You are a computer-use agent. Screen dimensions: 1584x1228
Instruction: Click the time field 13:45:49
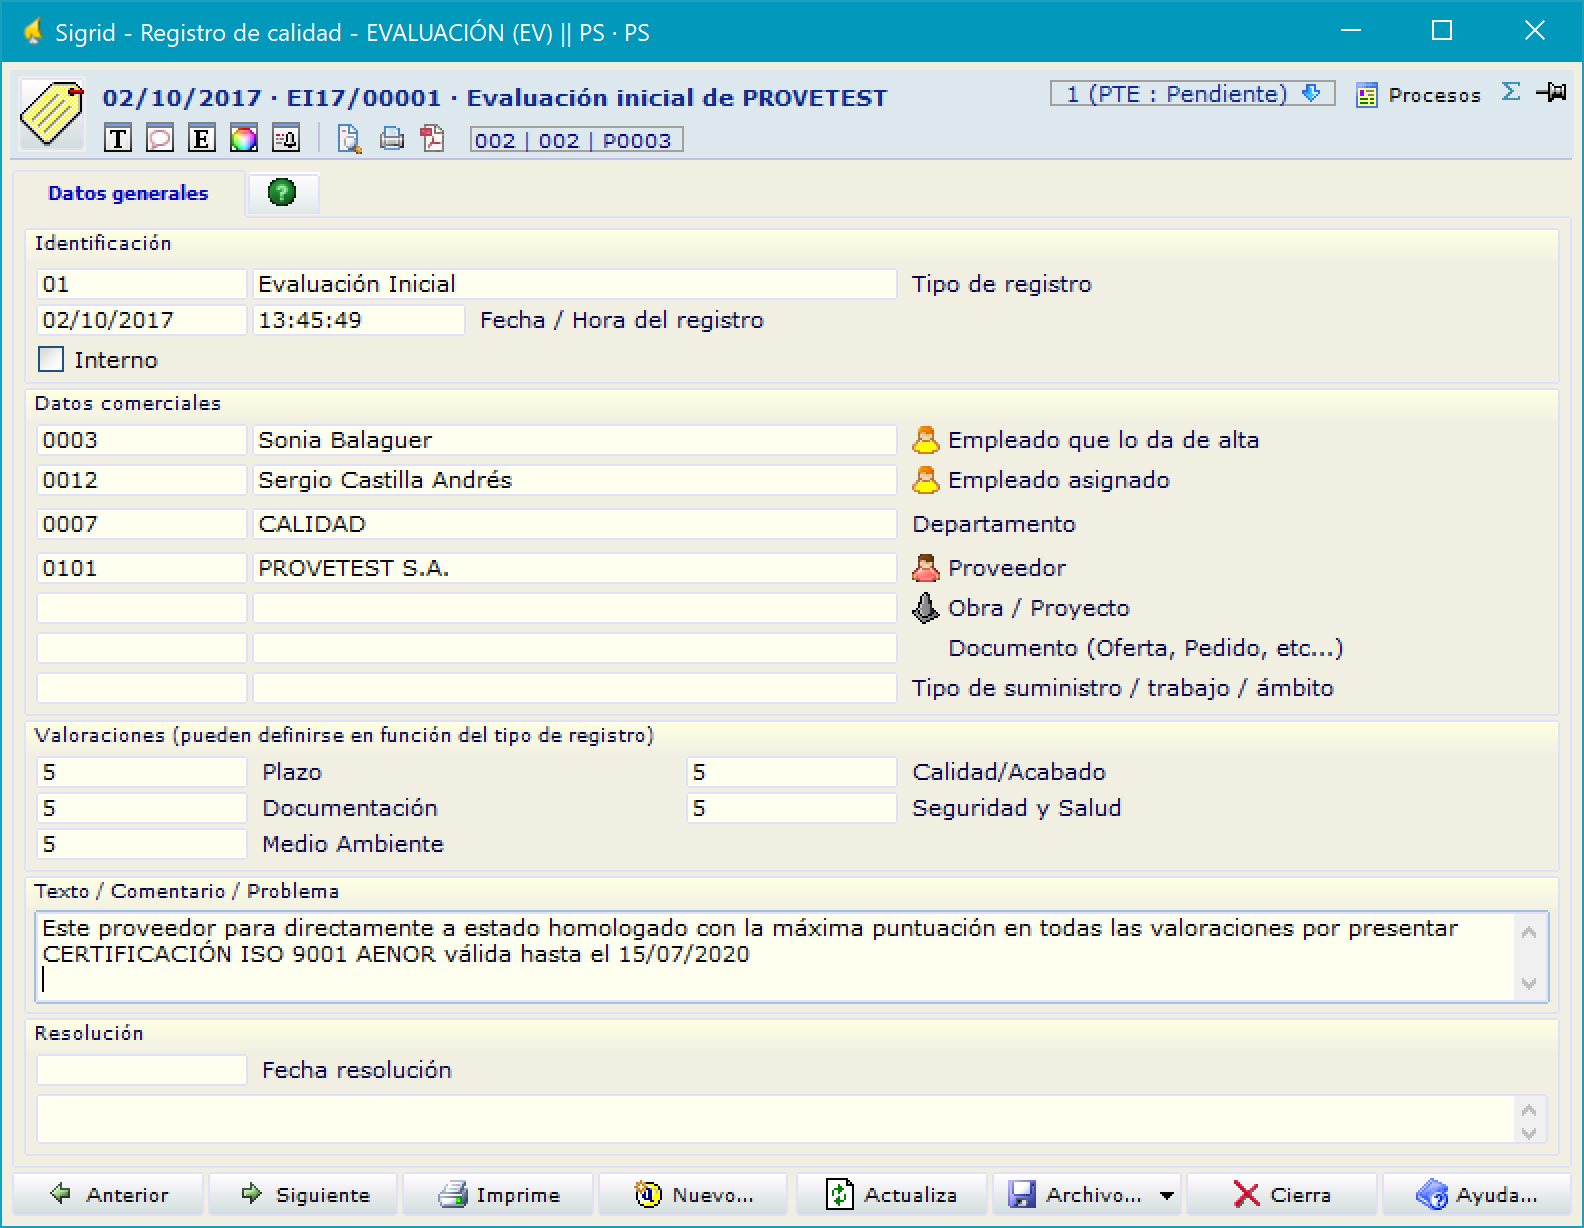[x=358, y=320]
